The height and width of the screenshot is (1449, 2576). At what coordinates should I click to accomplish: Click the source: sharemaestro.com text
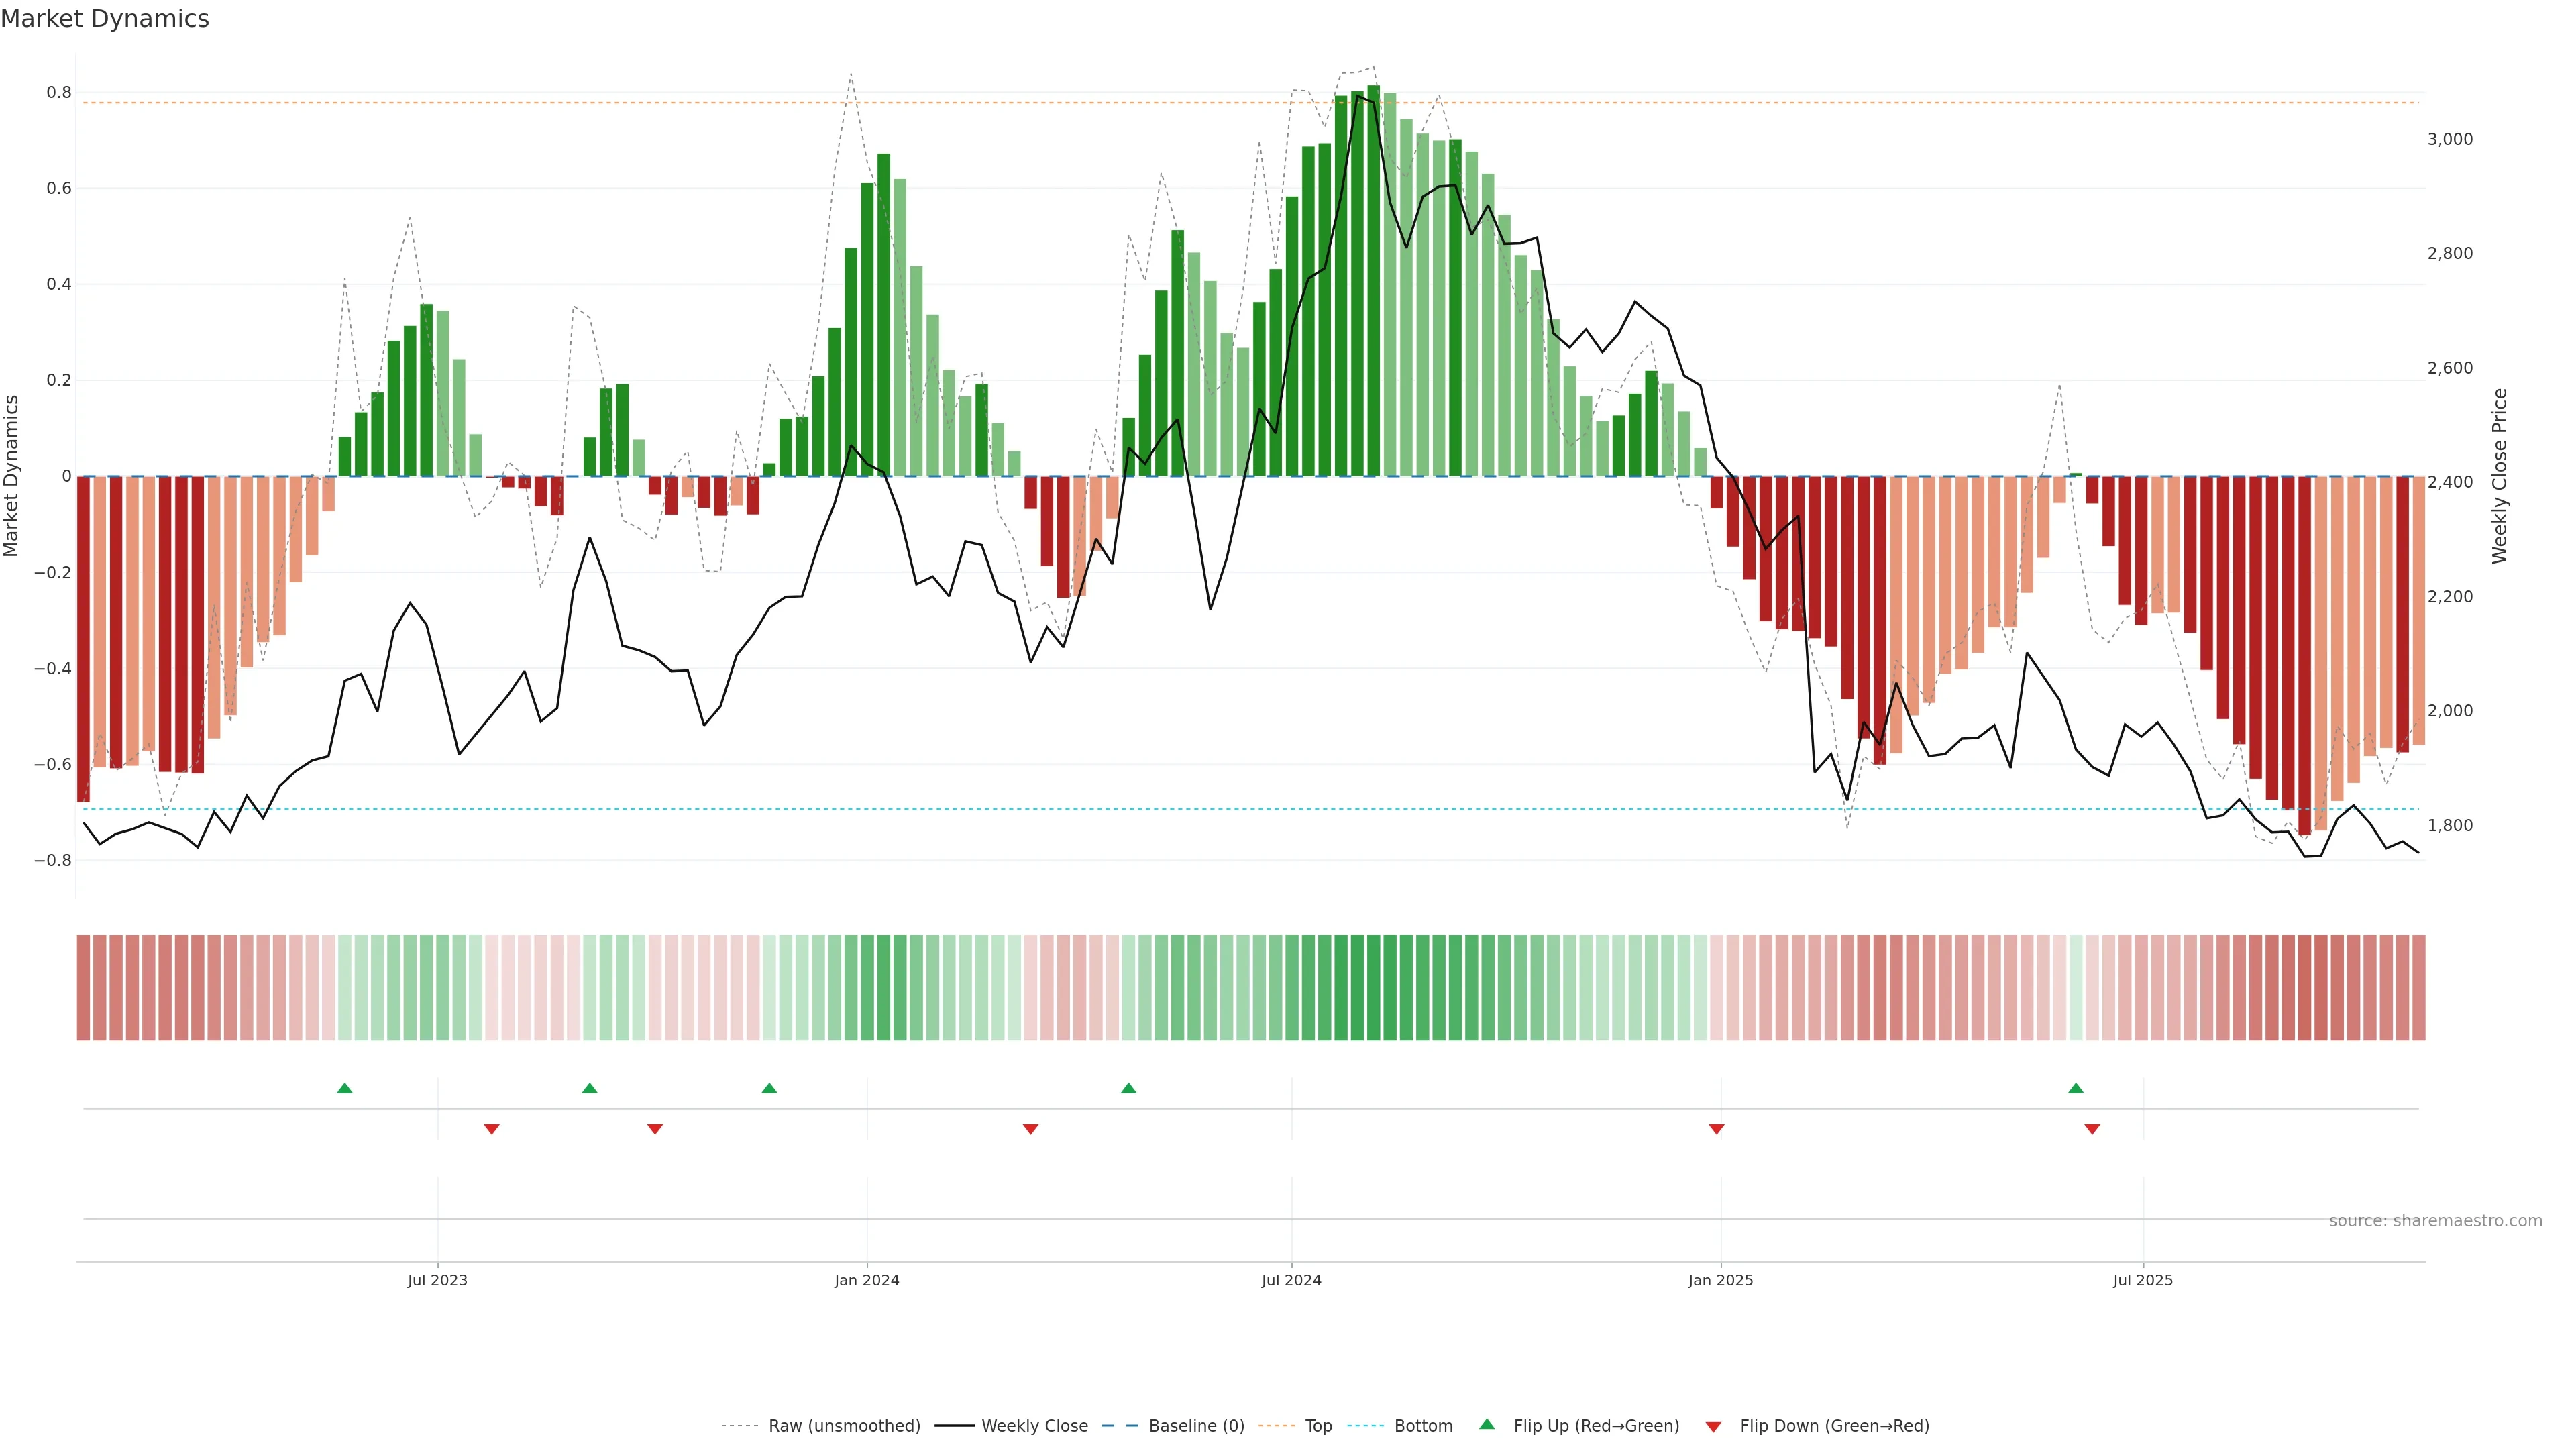click(2435, 1221)
